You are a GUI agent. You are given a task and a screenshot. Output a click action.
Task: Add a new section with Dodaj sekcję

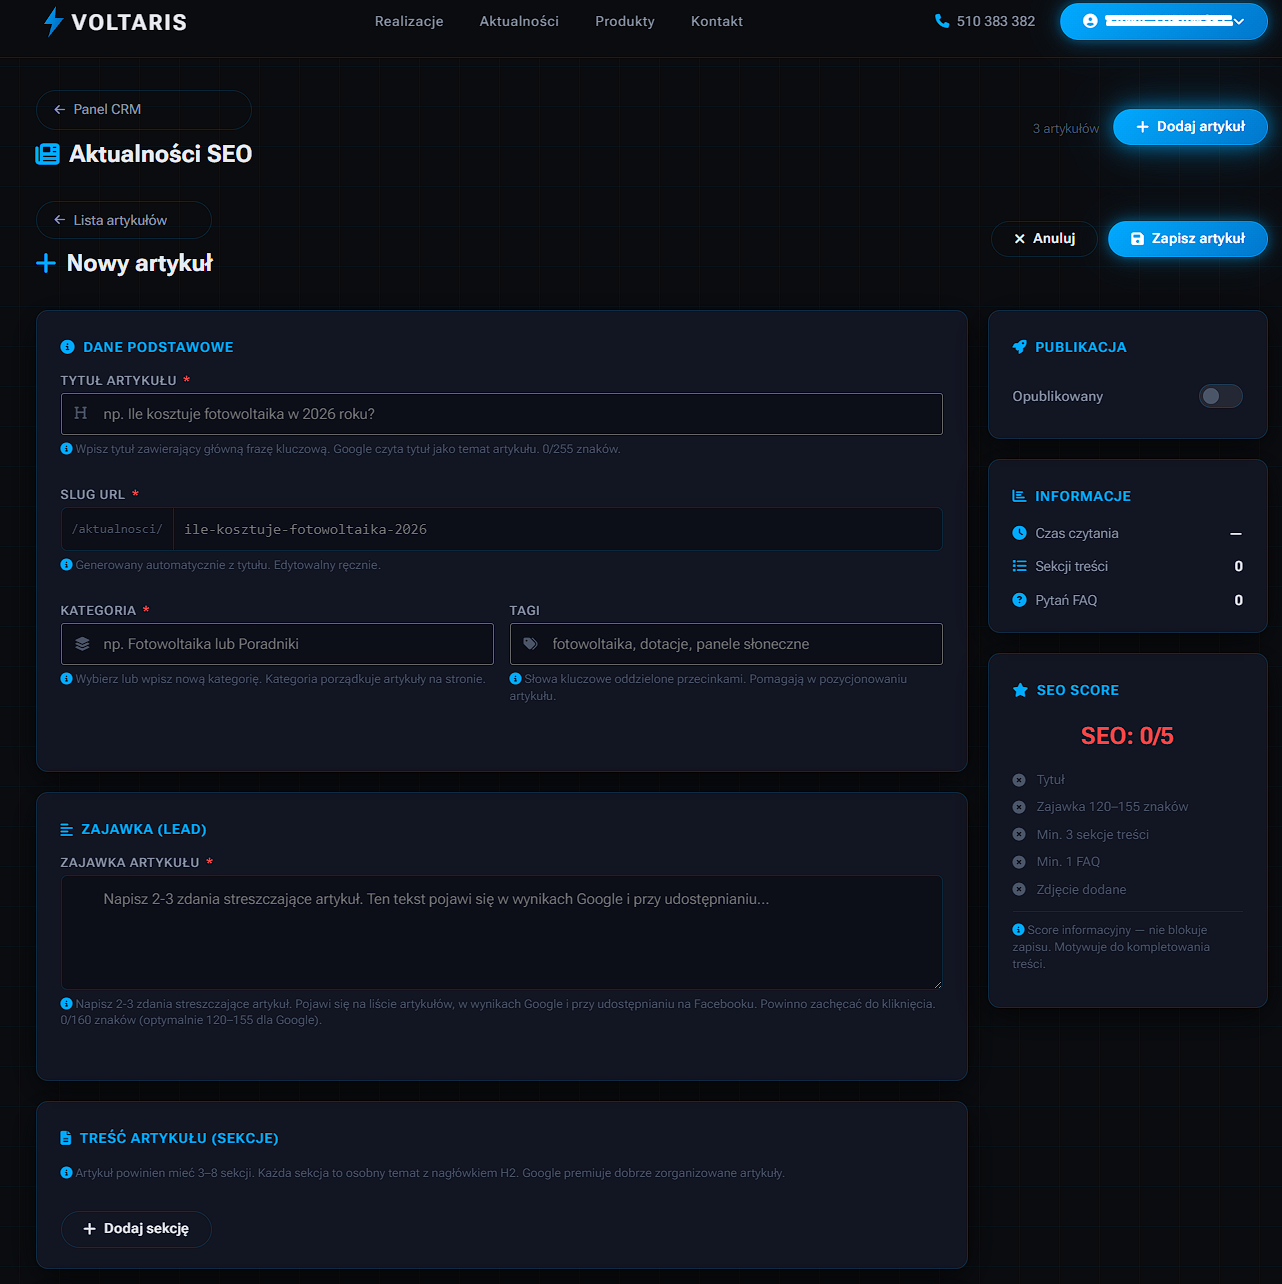[x=136, y=1229]
